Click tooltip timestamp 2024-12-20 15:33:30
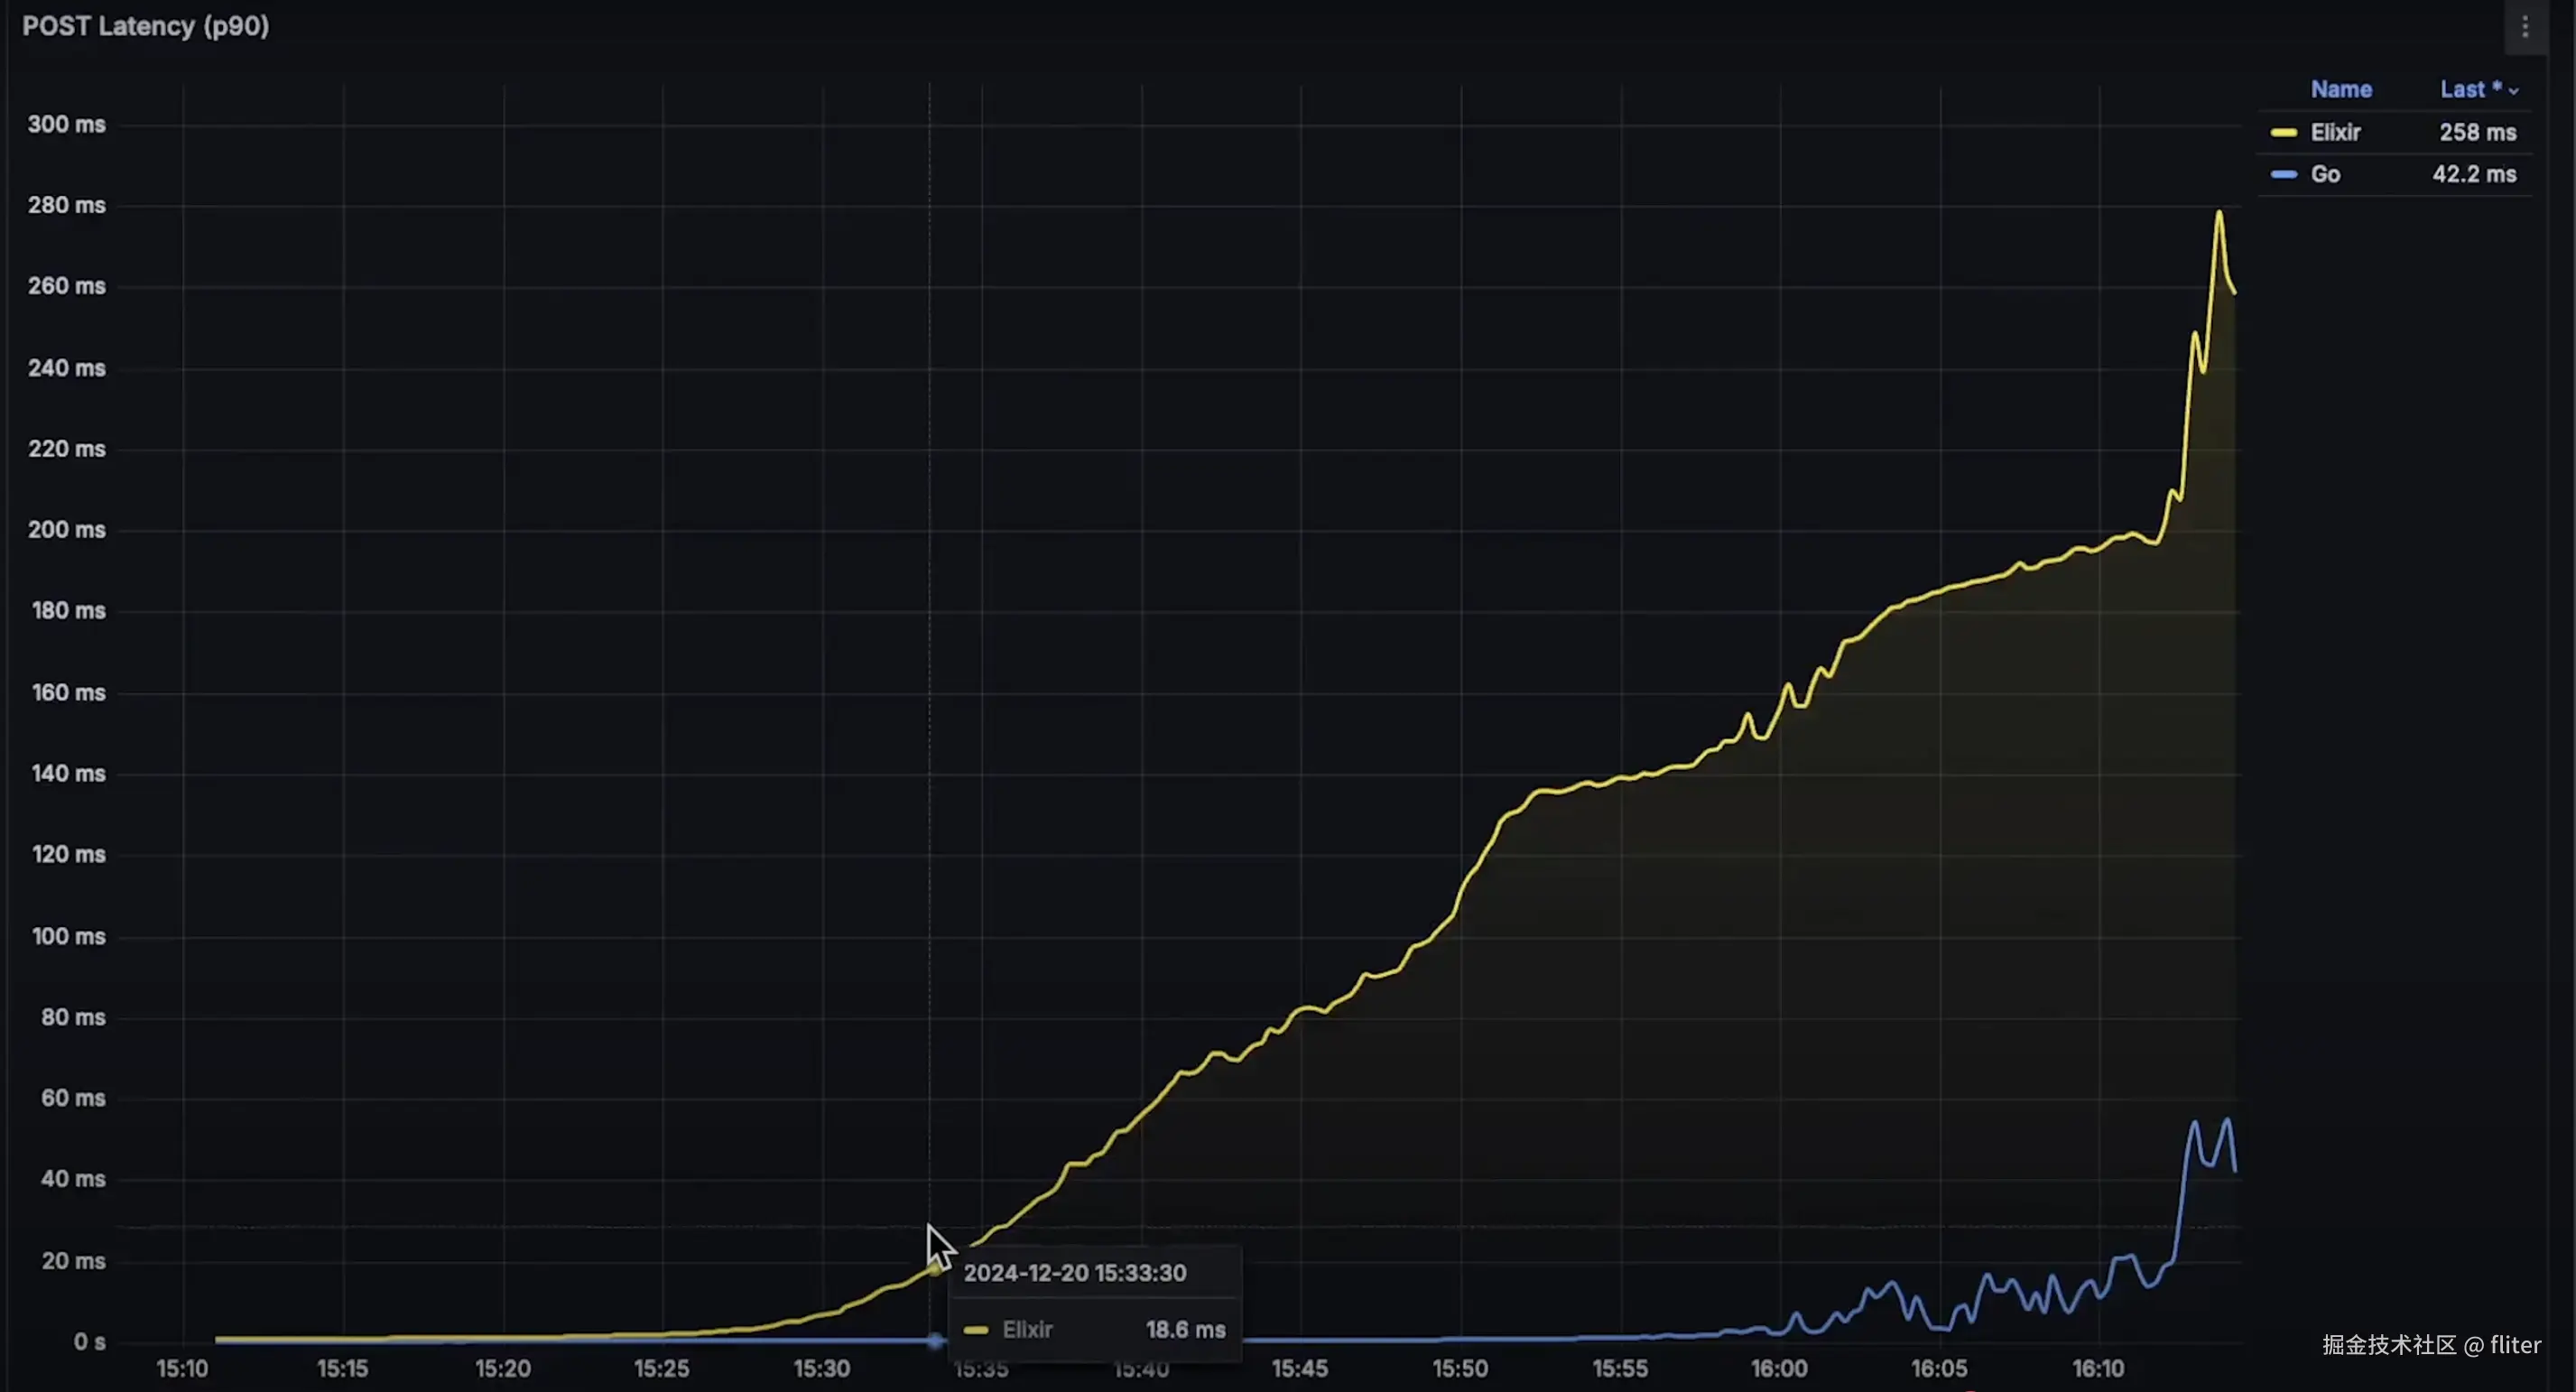2576x1392 pixels. pos(1074,1273)
